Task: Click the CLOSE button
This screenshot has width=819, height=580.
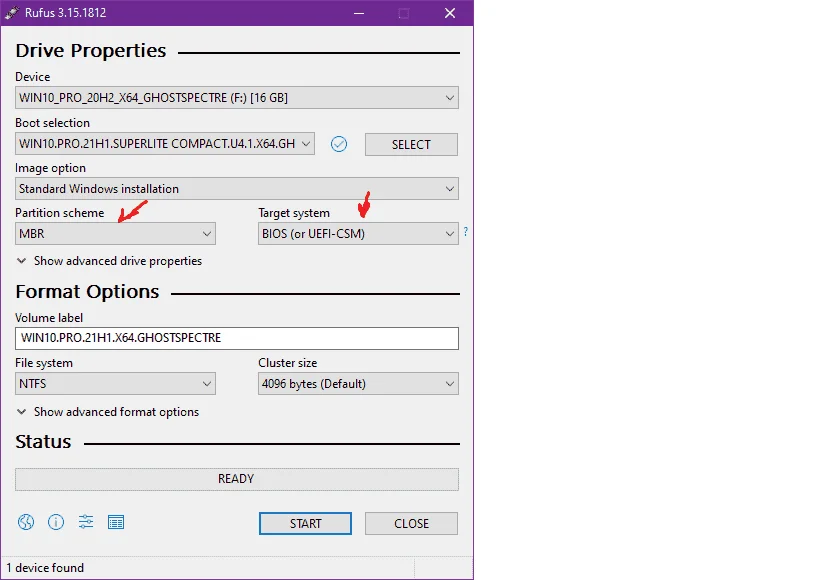Action: pos(411,524)
